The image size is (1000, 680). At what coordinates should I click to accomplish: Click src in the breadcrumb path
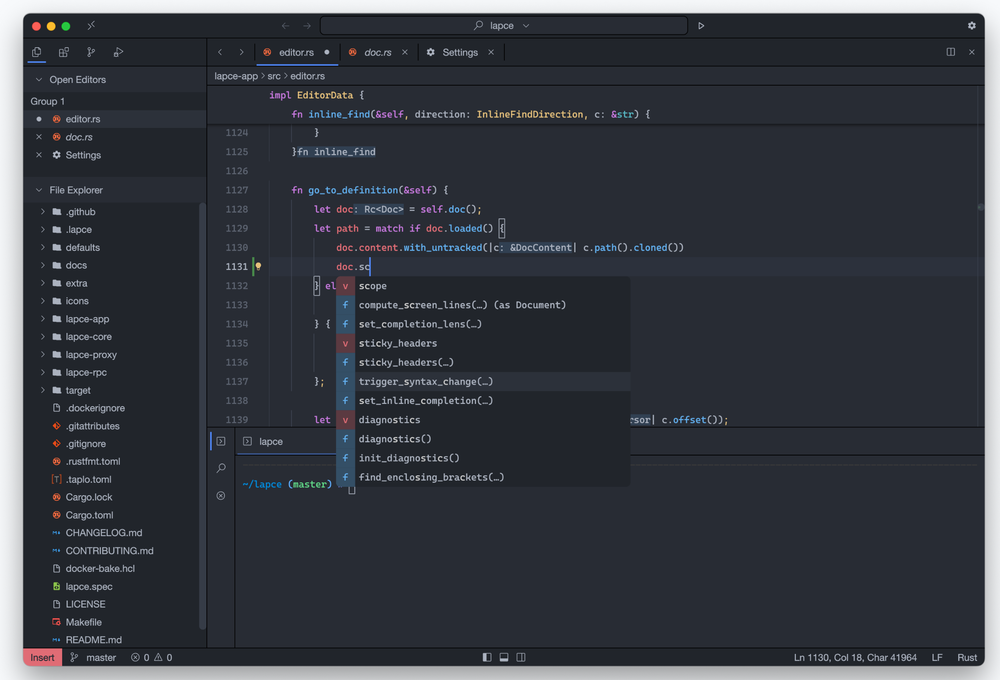[274, 76]
